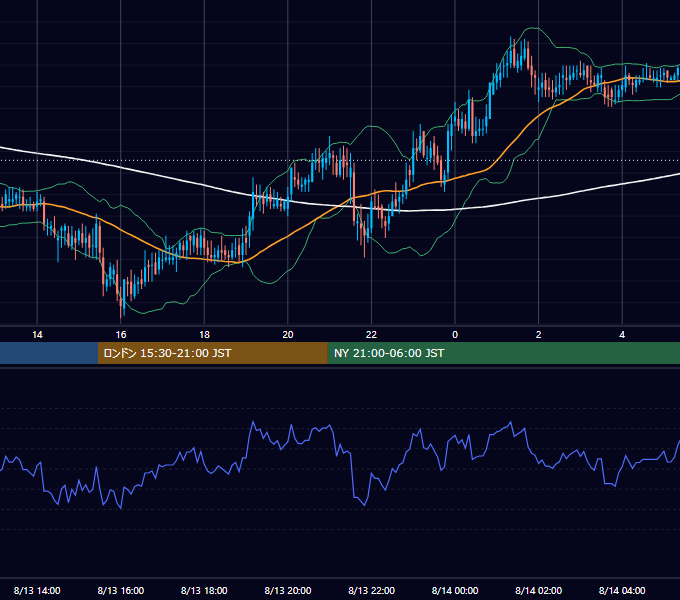Viewport: 680px width, 600px height.
Task: Click the 16 hour axis label
Action: click(121, 335)
